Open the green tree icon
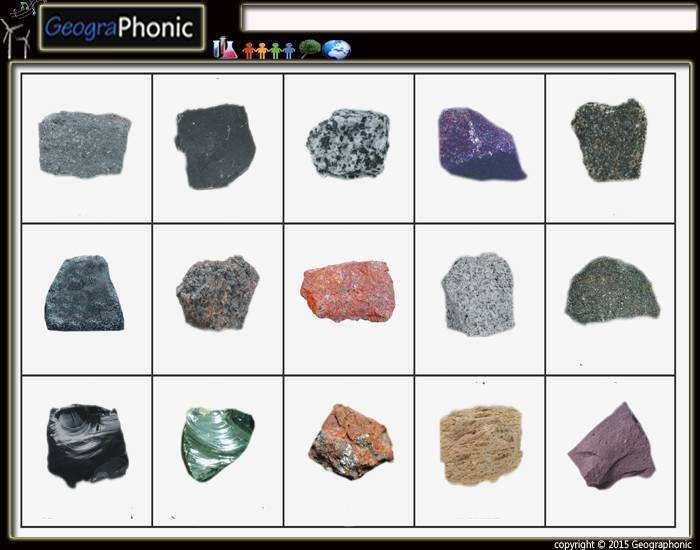The height and width of the screenshot is (550, 700). pos(310,49)
